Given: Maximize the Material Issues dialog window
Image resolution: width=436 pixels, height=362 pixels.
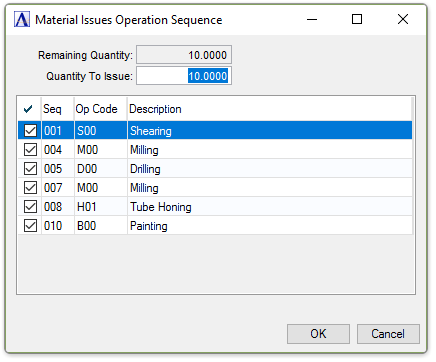Looking at the screenshot, I should point(357,19).
